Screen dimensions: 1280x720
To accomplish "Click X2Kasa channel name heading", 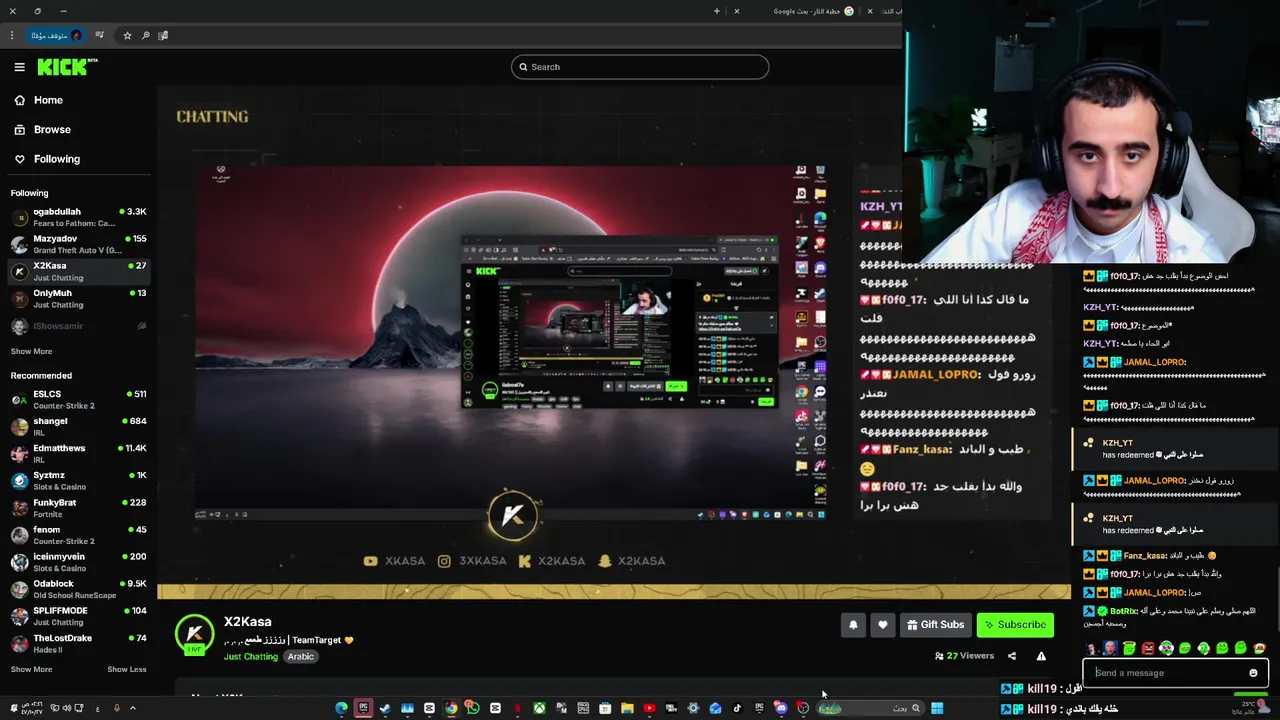I will point(247,621).
